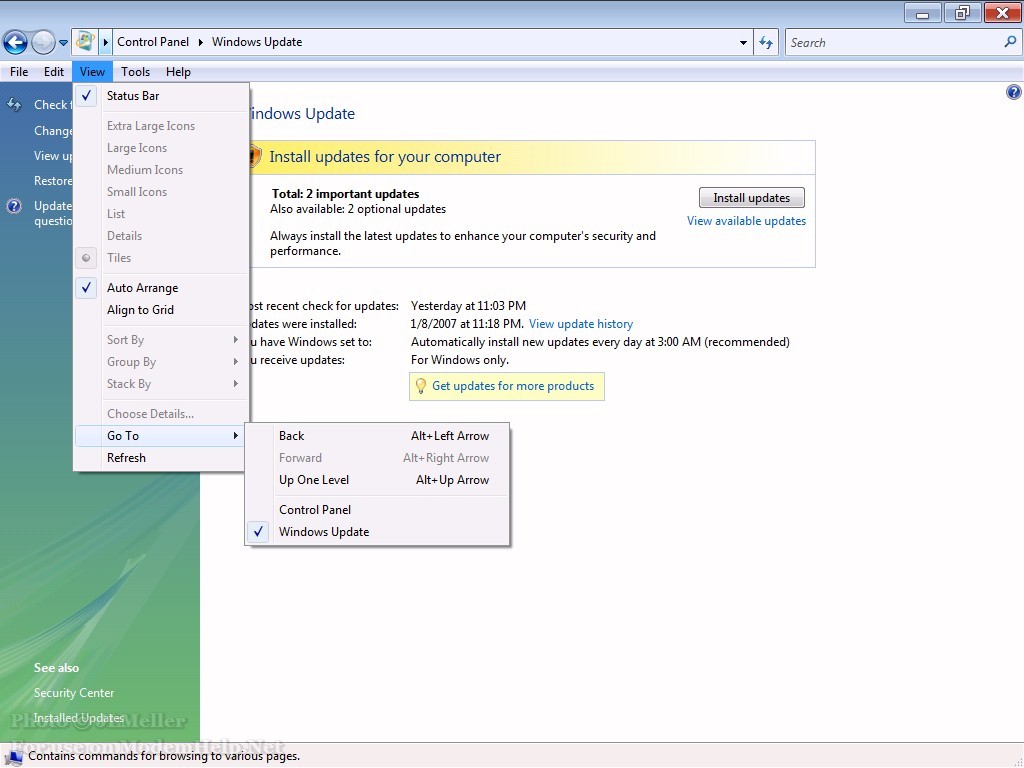Click the status bar icon at bottom left

pos(14,757)
